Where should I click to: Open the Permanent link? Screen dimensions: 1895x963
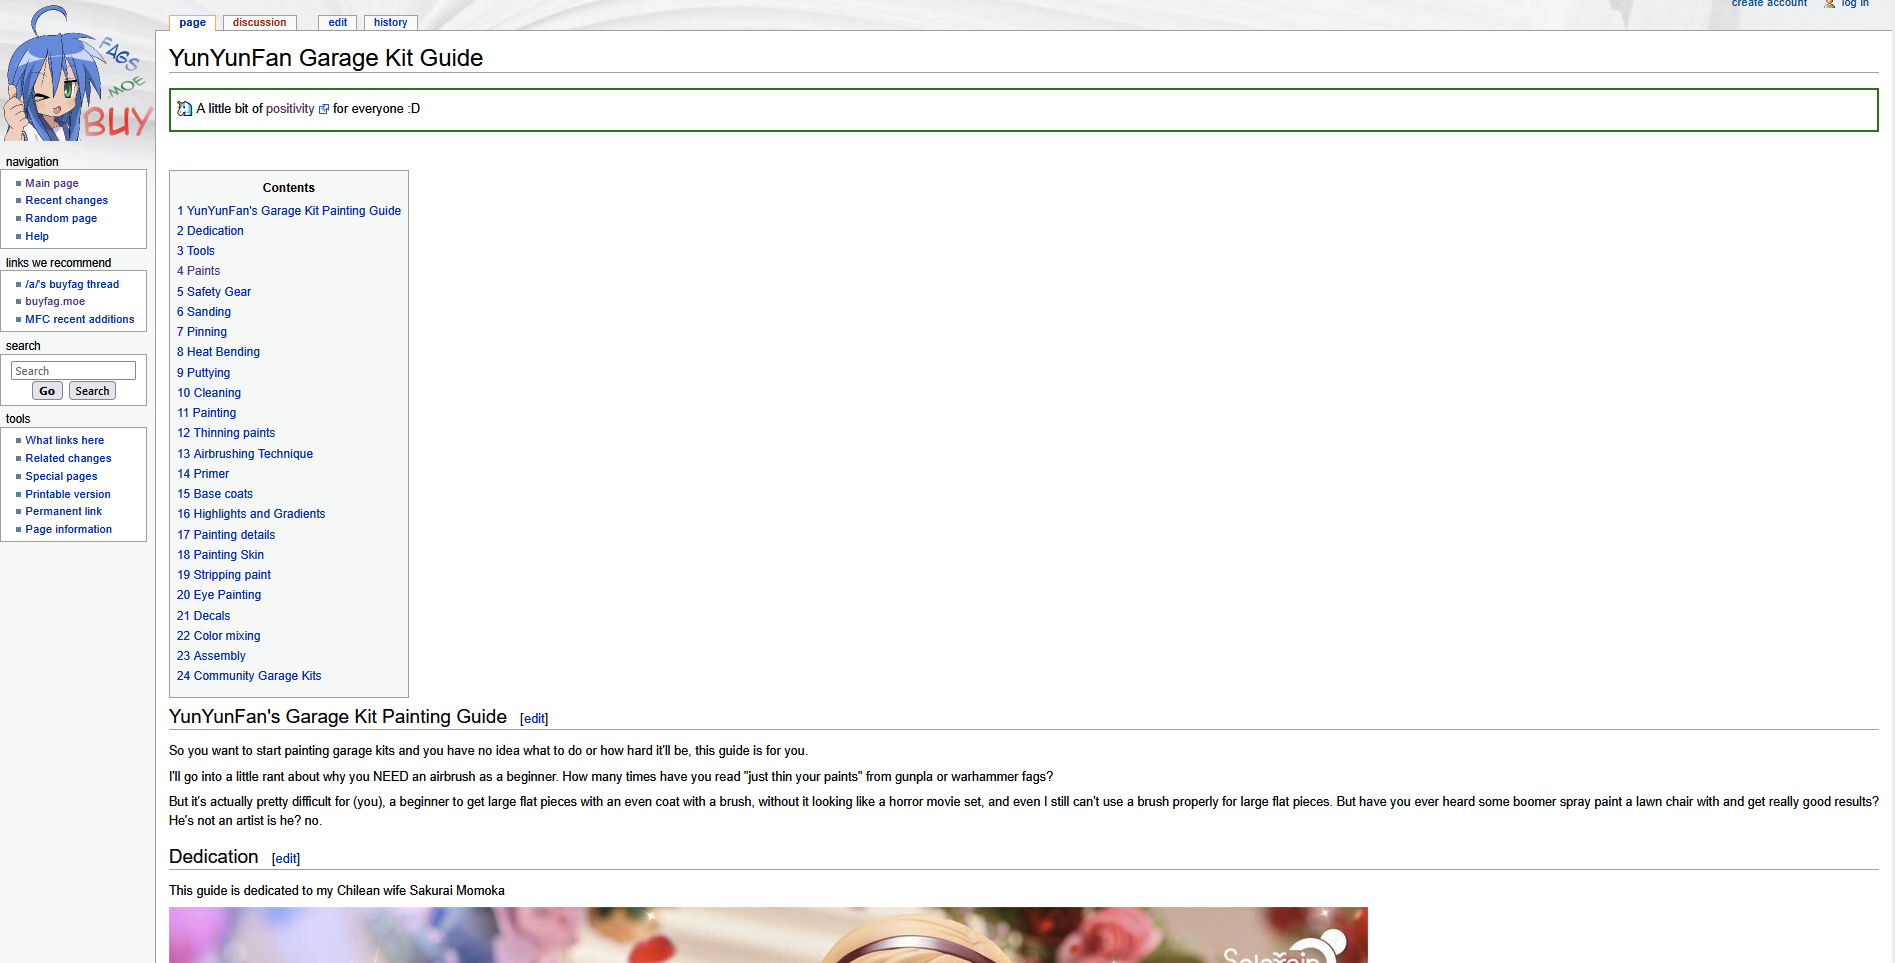(64, 511)
